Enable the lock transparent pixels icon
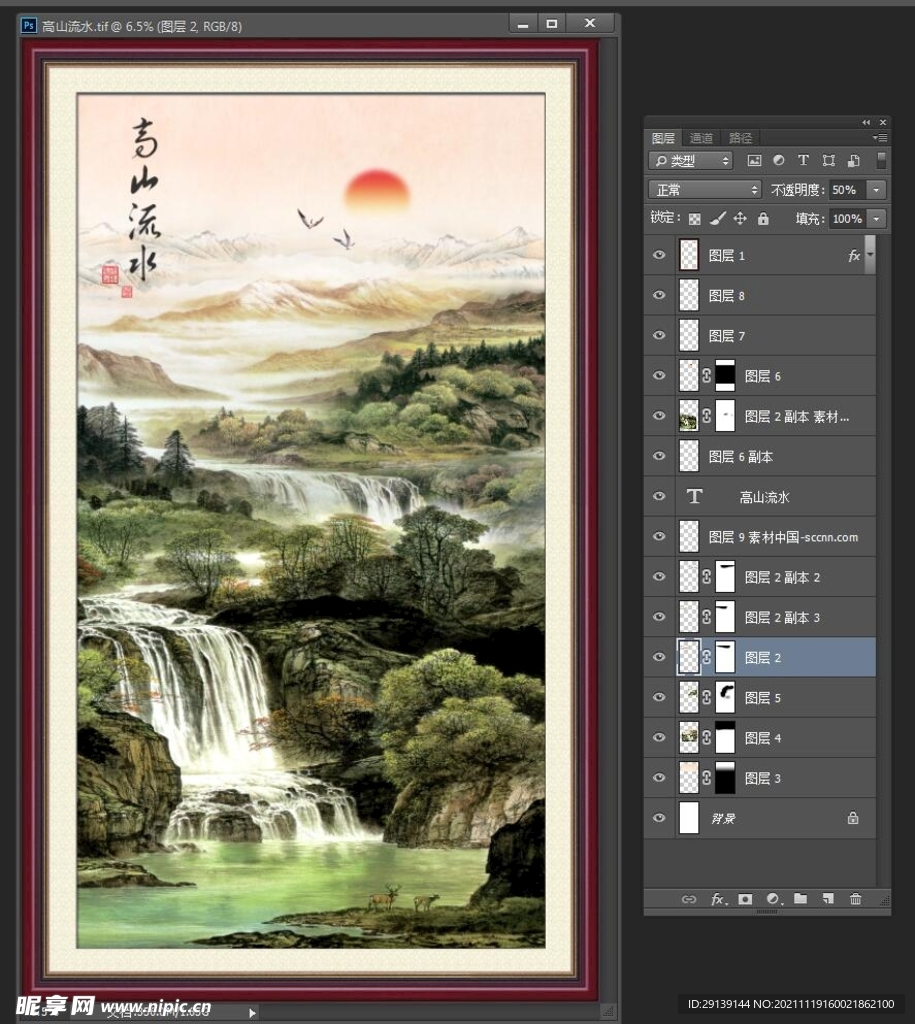 (695, 218)
